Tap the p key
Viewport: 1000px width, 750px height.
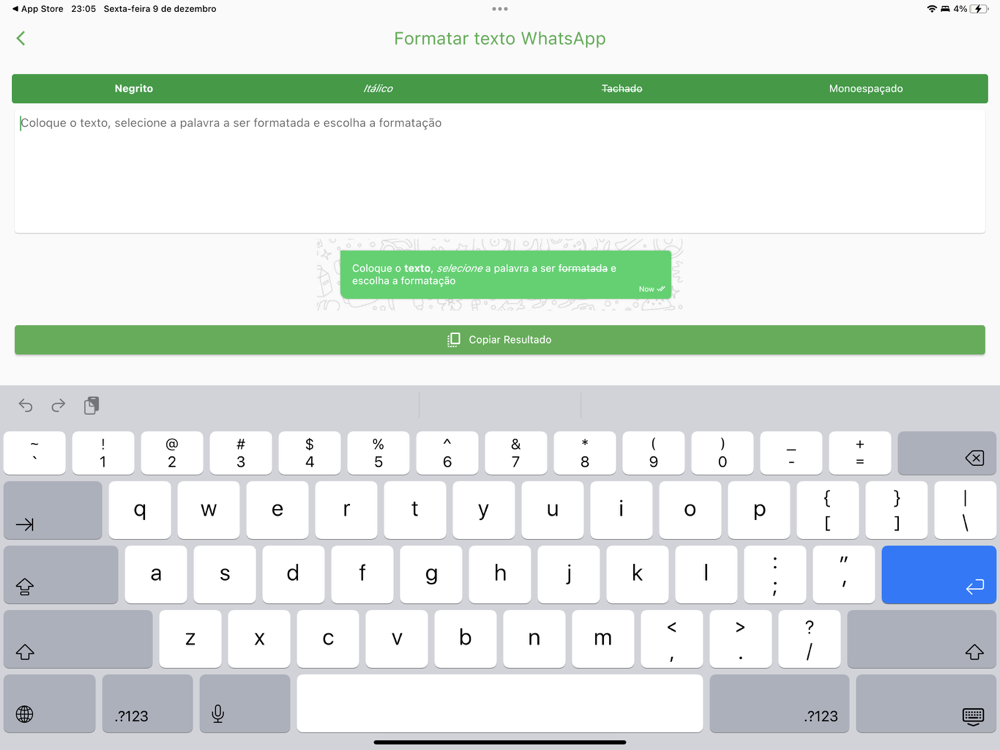click(x=759, y=510)
